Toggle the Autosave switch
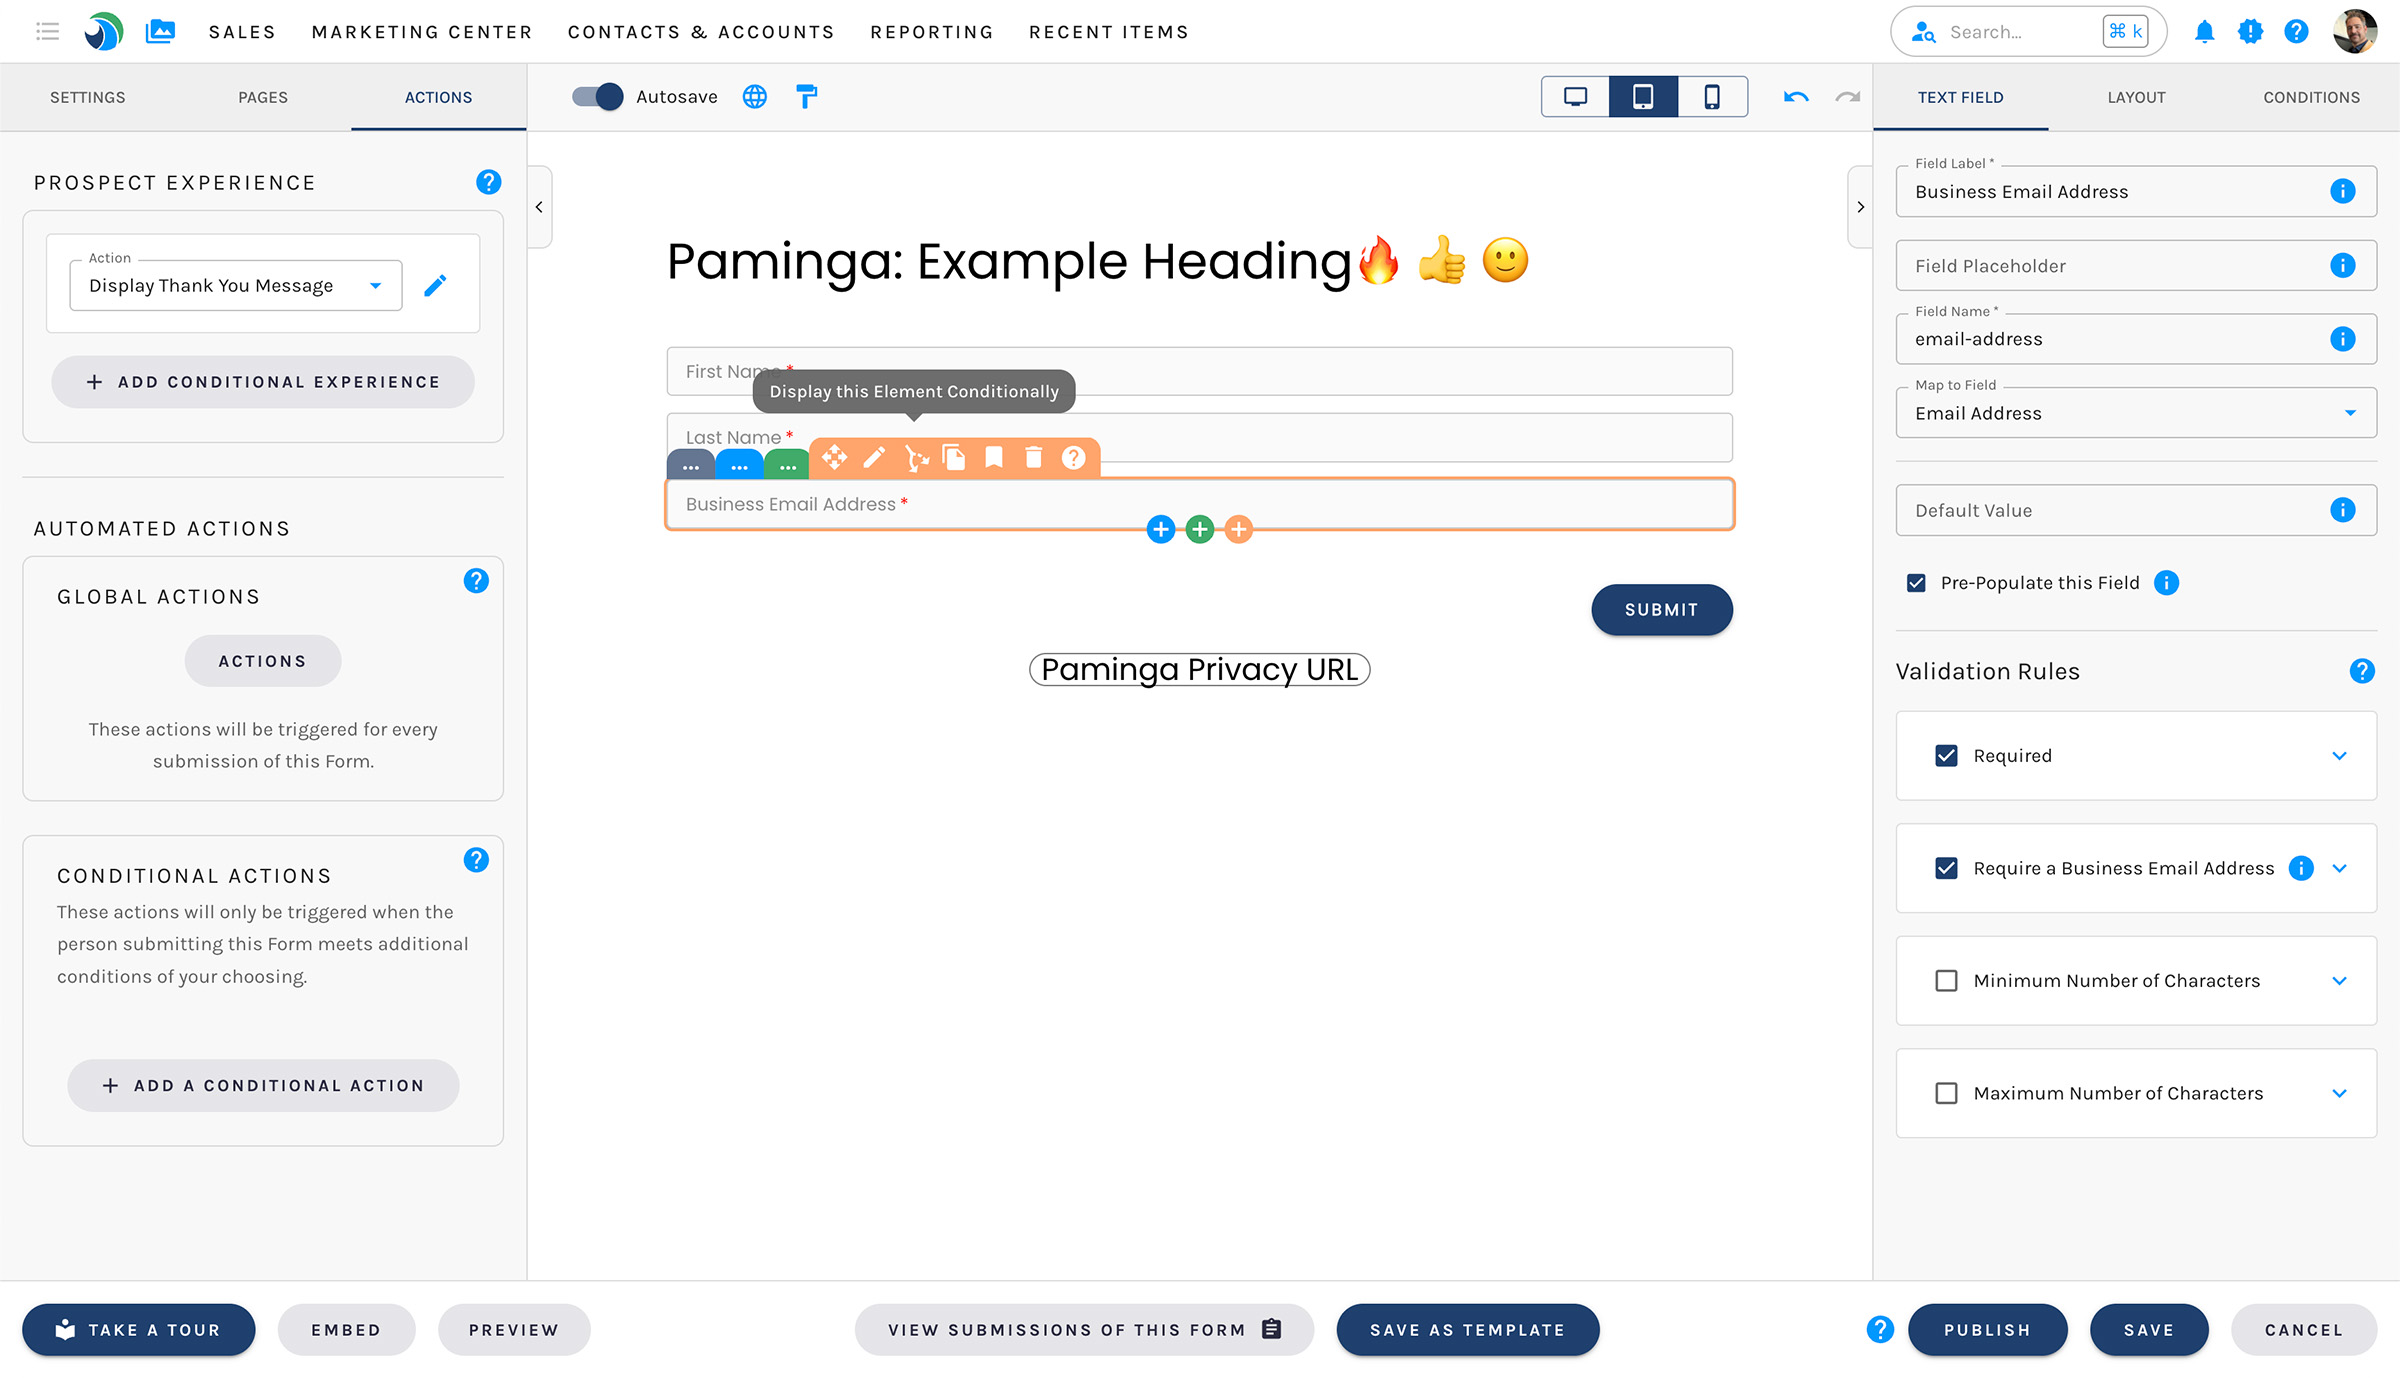The width and height of the screenshot is (2400, 1378). 597,97
